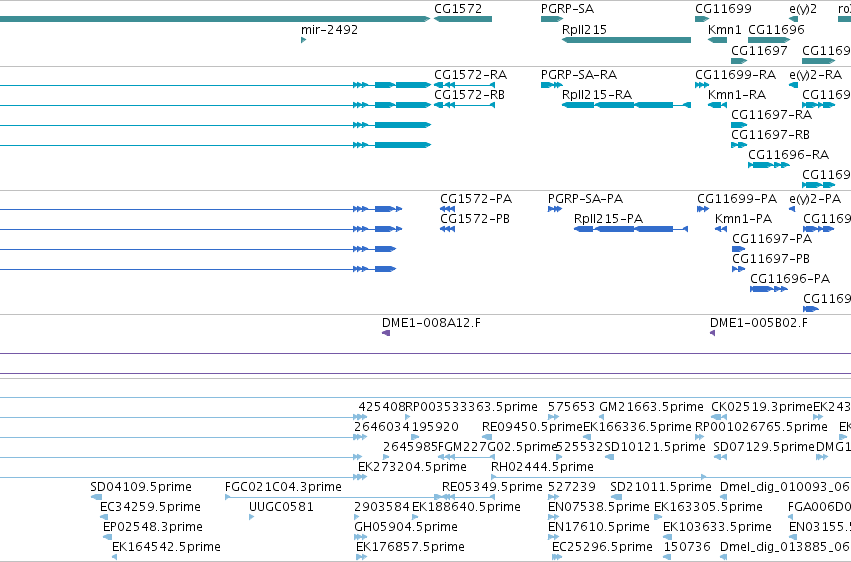Viewport: 851px width, 562px height.
Task: Open the CG11697-PB protein label
Action: click(x=771, y=259)
